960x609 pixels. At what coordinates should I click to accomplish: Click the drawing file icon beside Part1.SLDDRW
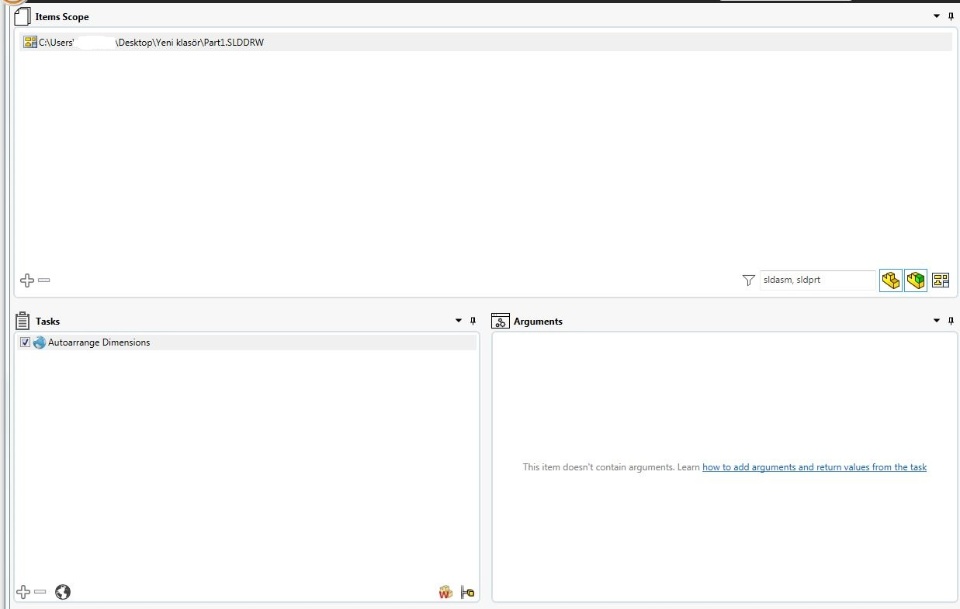coord(29,42)
